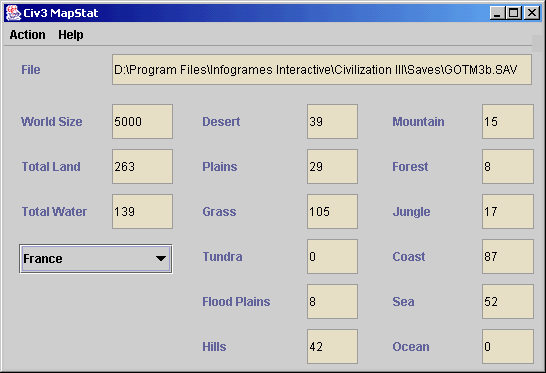Click the Sea label
The width and height of the screenshot is (546, 373).
pyautogui.click(x=403, y=301)
